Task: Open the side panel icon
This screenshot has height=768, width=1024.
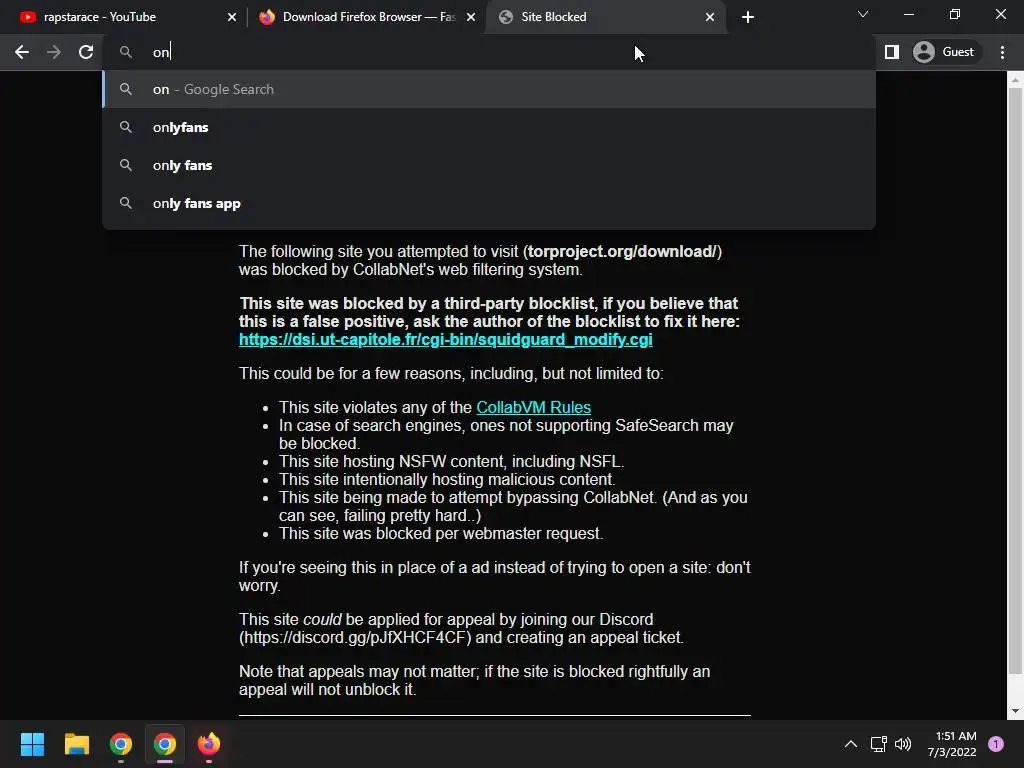Action: pos(891,52)
